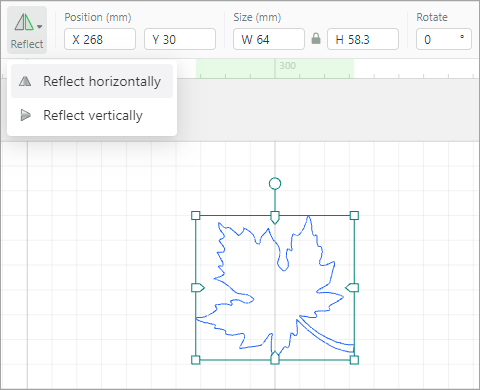This screenshot has width=480, height=390.
Task: Click the width W 64 field
Action: [269, 39]
